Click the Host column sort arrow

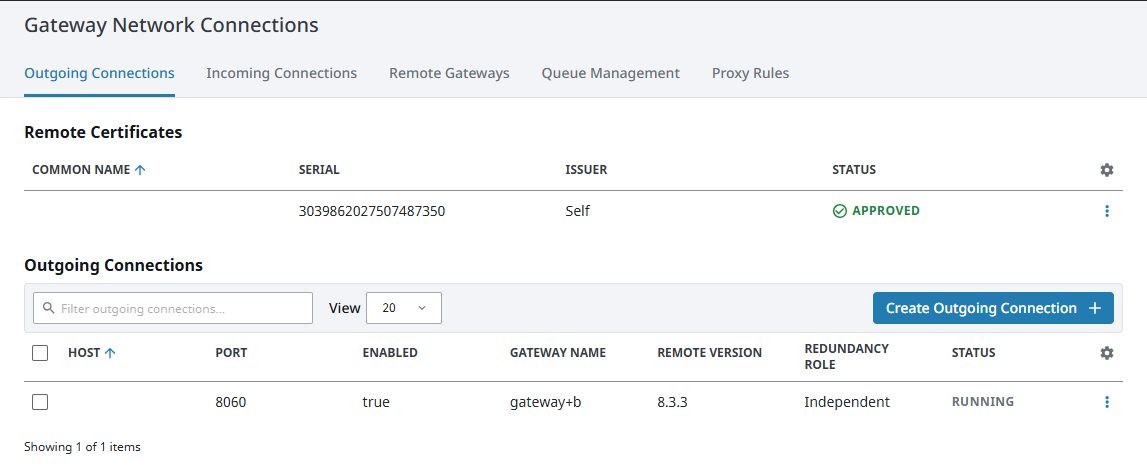click(x=110, y=353)
